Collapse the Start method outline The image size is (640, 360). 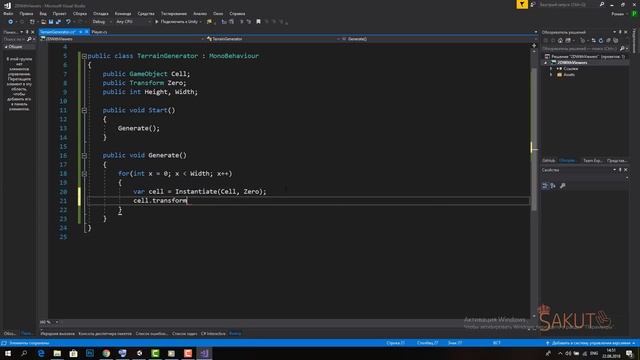(x=84, y=110)
